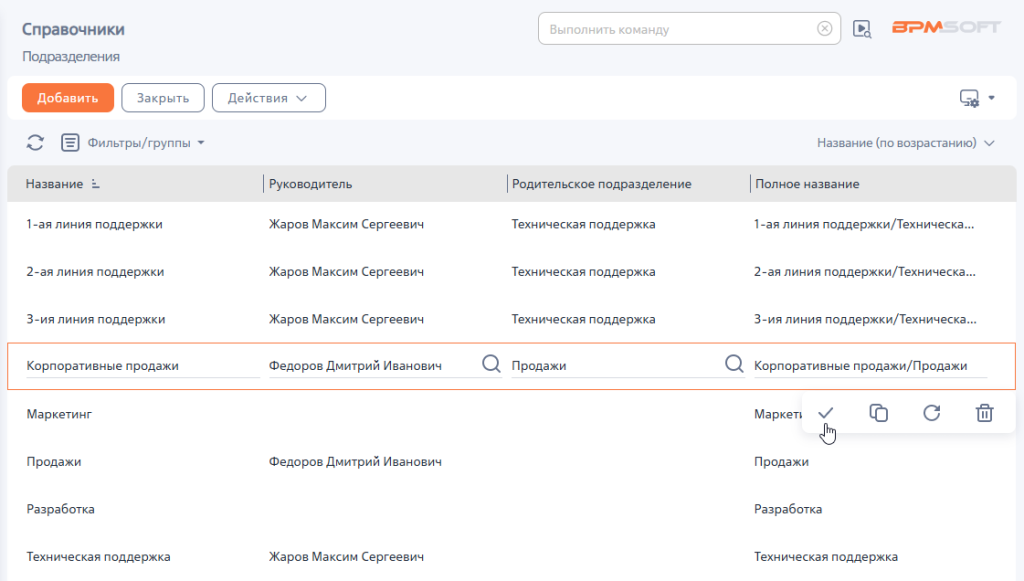Viewport: 1024px width, 581px height.
Task: Edit the Корпоративные продажи name field
Action: (x=140, y=366)
